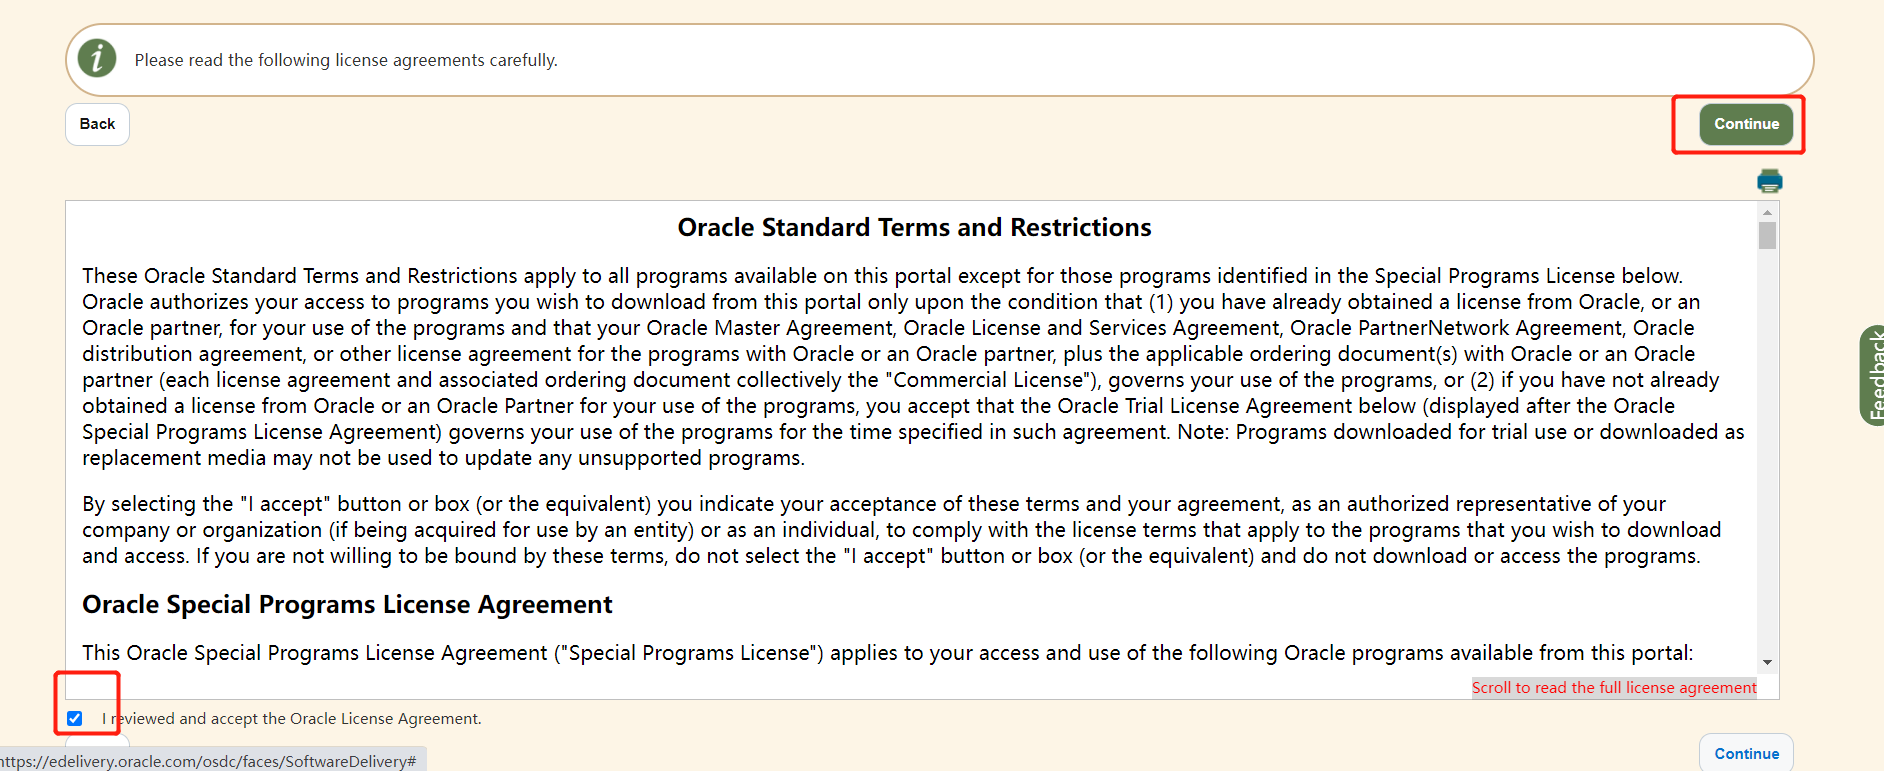Click the 'Oracle Special Programs License Agreement' heading
The height and width of the screenshot is (771, 1884).
(347, 605)
